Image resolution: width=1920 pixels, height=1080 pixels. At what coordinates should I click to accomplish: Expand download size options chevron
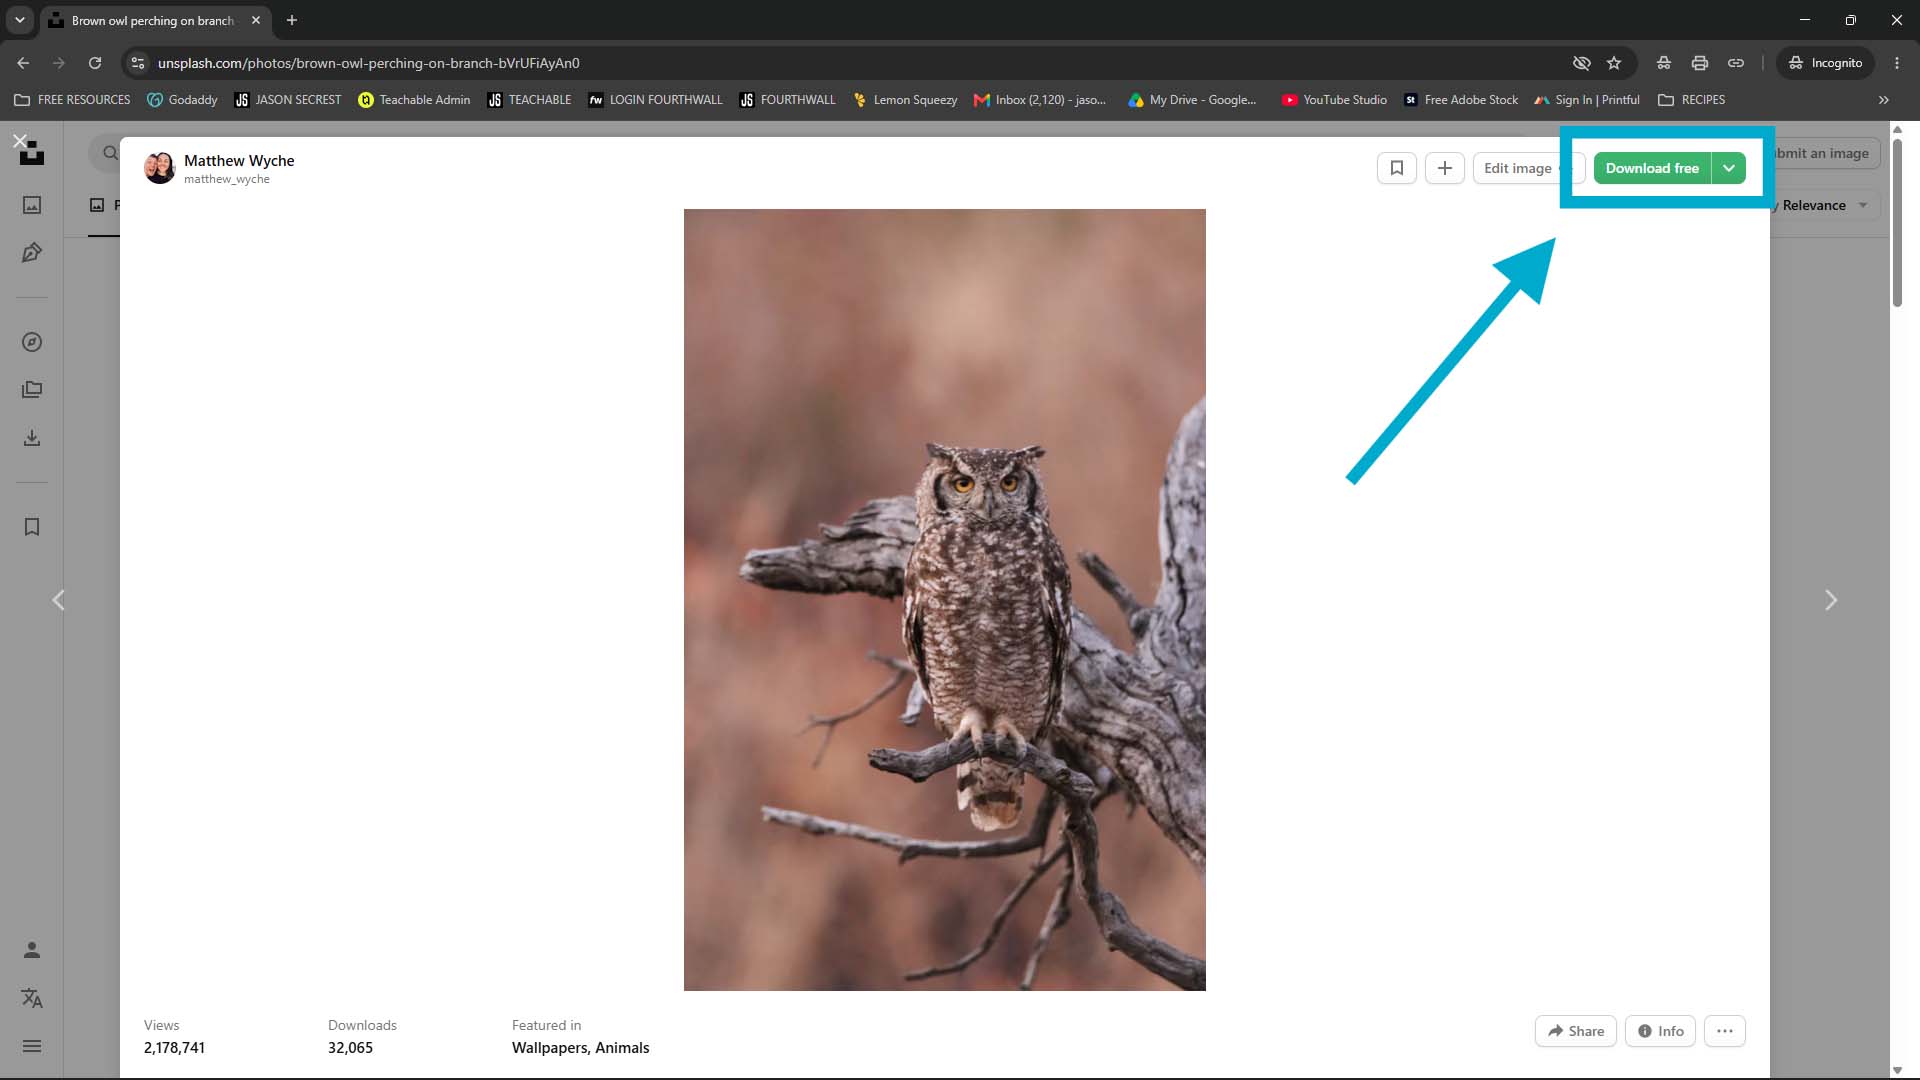1729,168
